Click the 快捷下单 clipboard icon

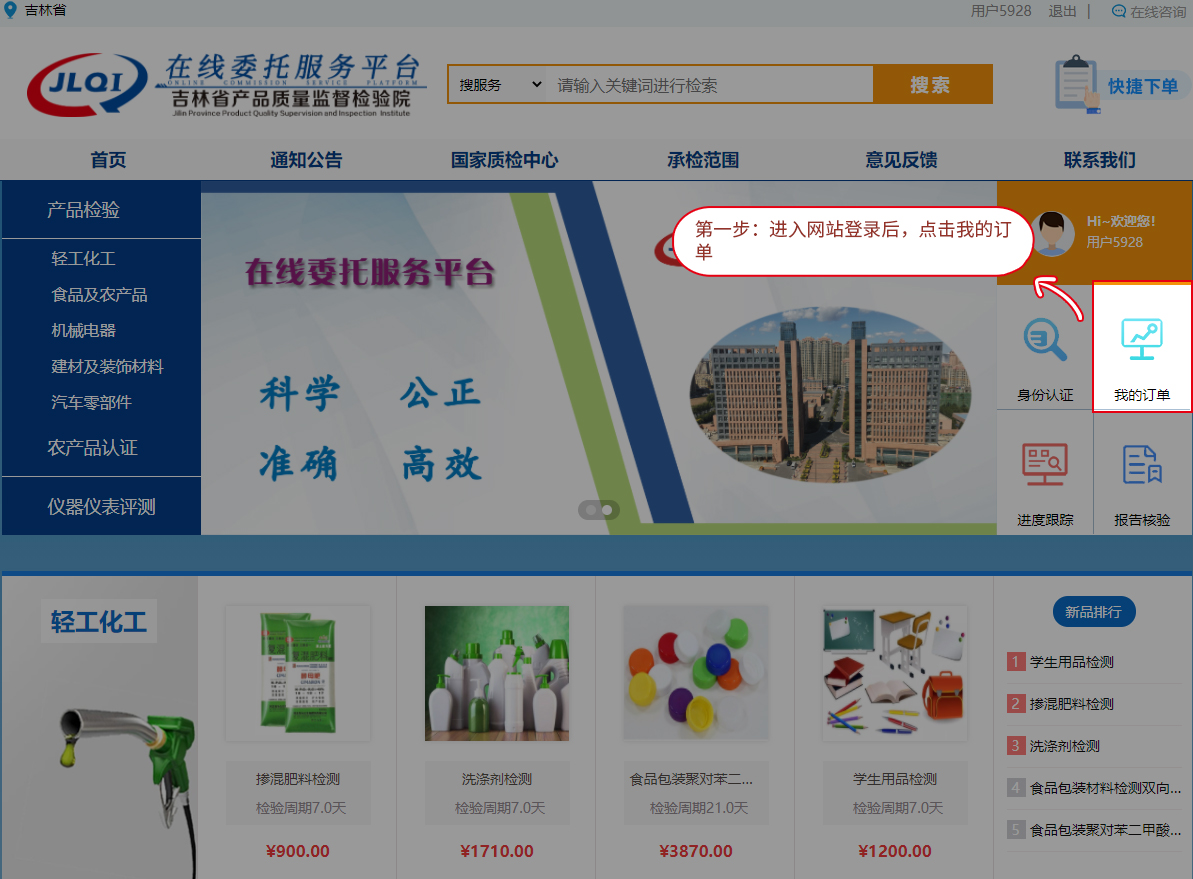(x=1077, y=85)
